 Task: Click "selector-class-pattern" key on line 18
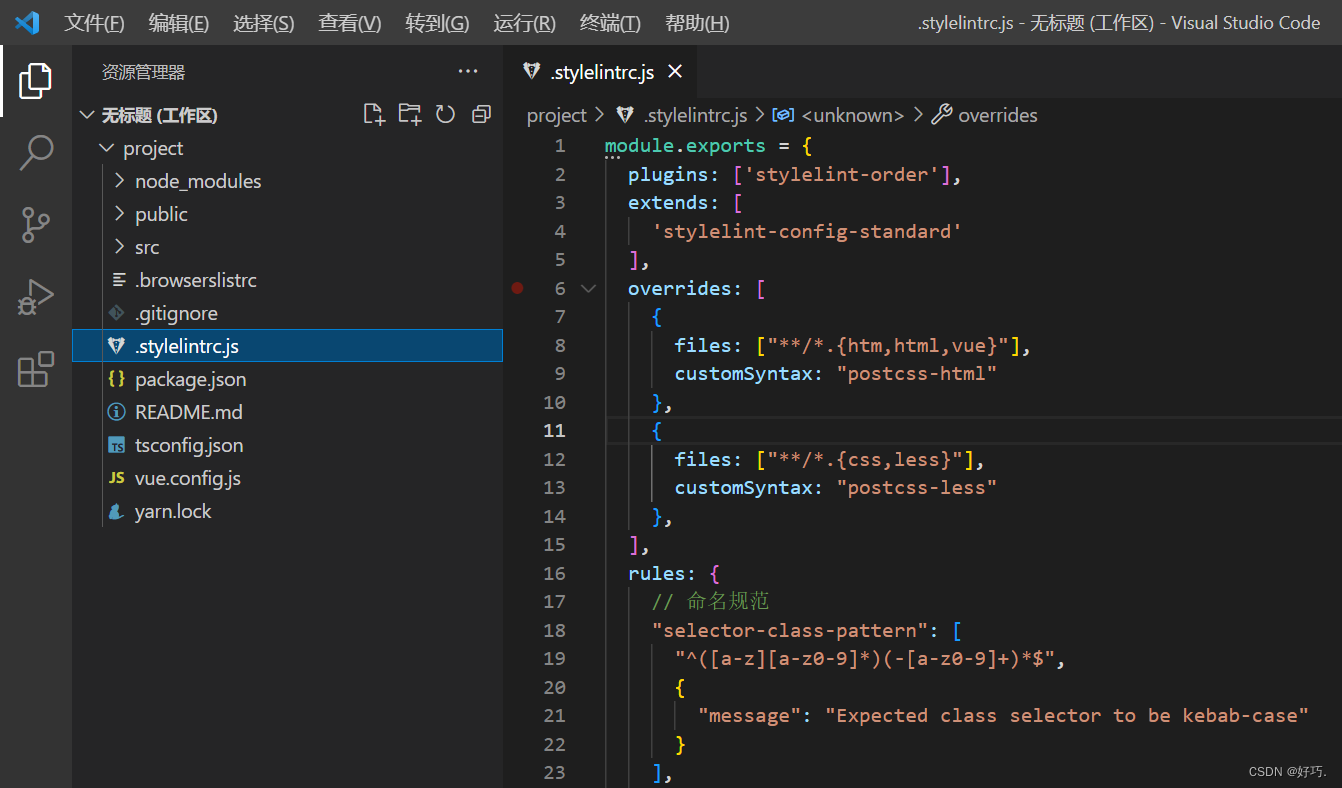point(790,630)
